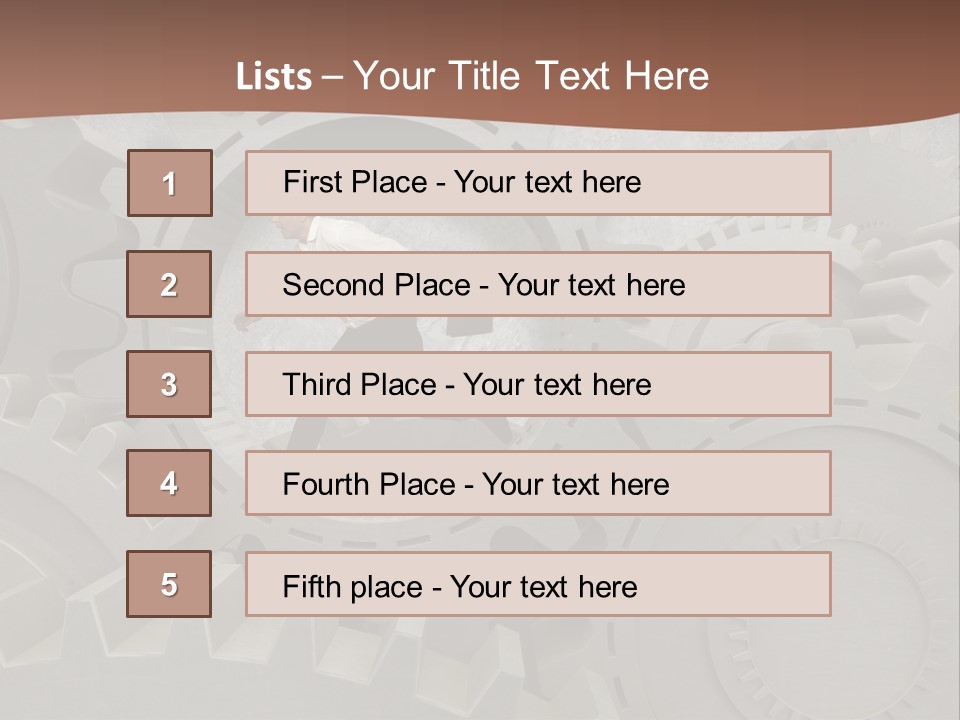The height and width of the screenshot is (720, 960).
Task: Select the number 4 square
Action: click(x=169, y=484)
